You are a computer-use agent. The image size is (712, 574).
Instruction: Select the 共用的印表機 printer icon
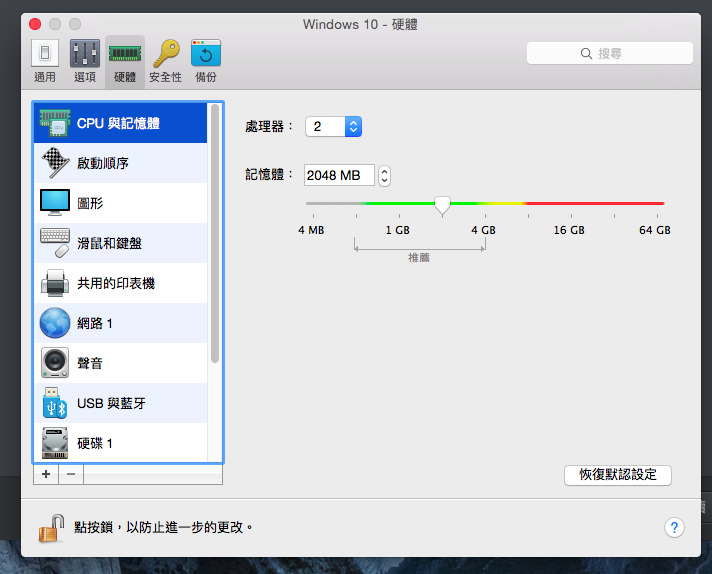point(55,282)
